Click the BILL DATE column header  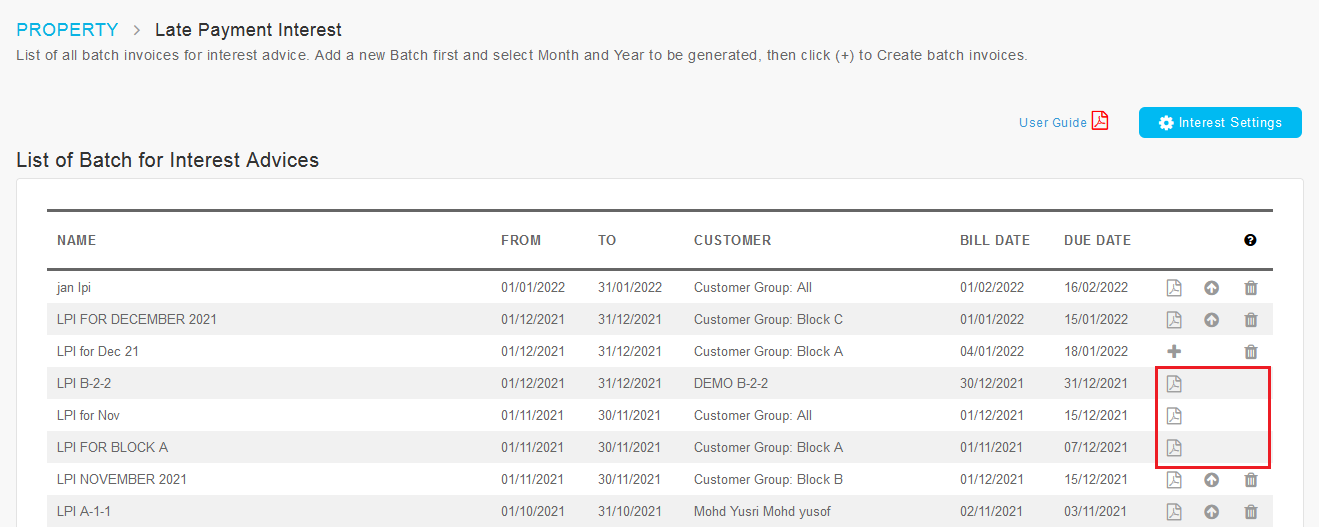[995, 240]
